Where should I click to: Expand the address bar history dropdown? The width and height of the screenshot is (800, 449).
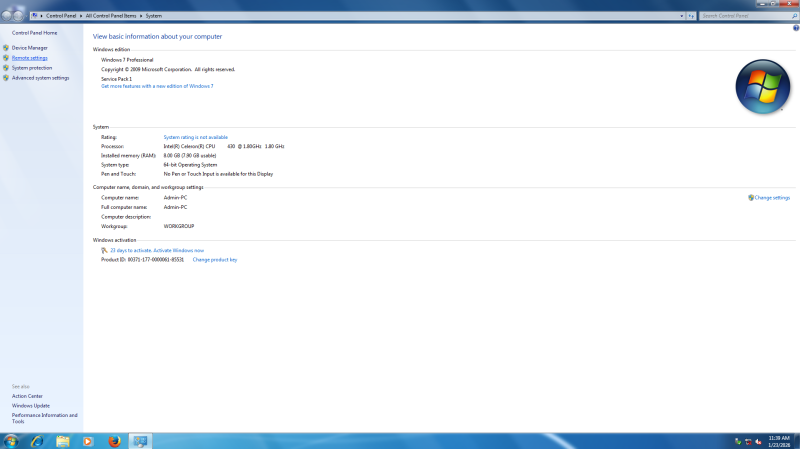click(x=682, y=16)
